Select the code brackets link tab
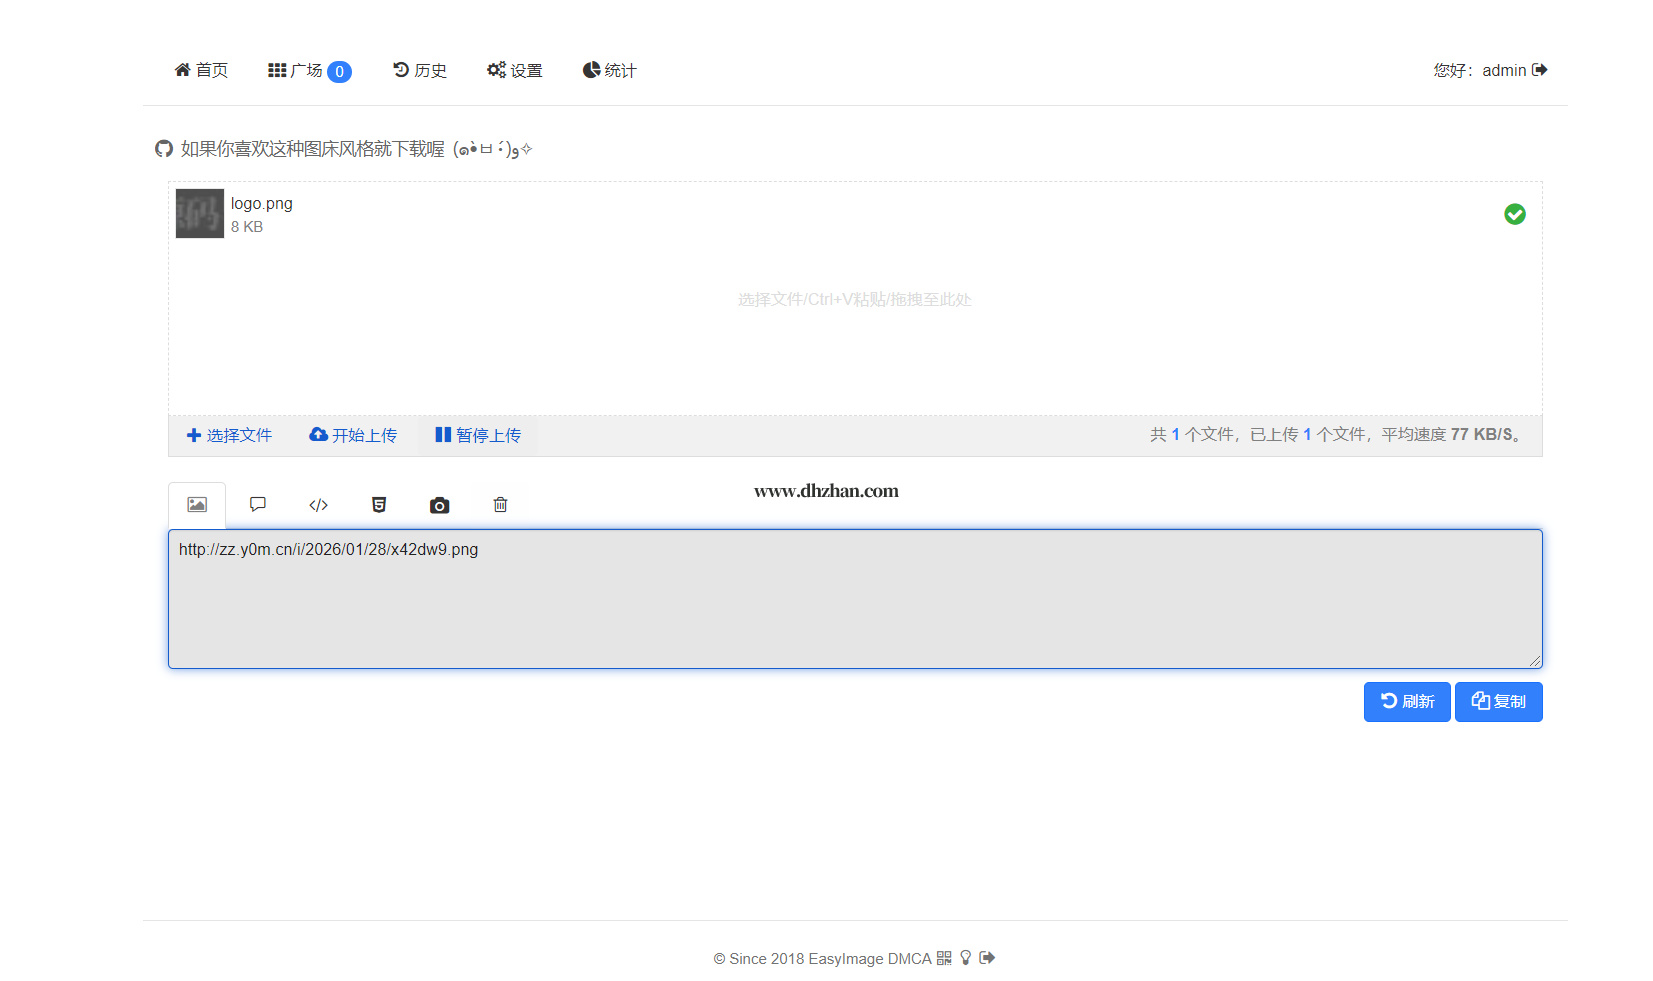 318,505
